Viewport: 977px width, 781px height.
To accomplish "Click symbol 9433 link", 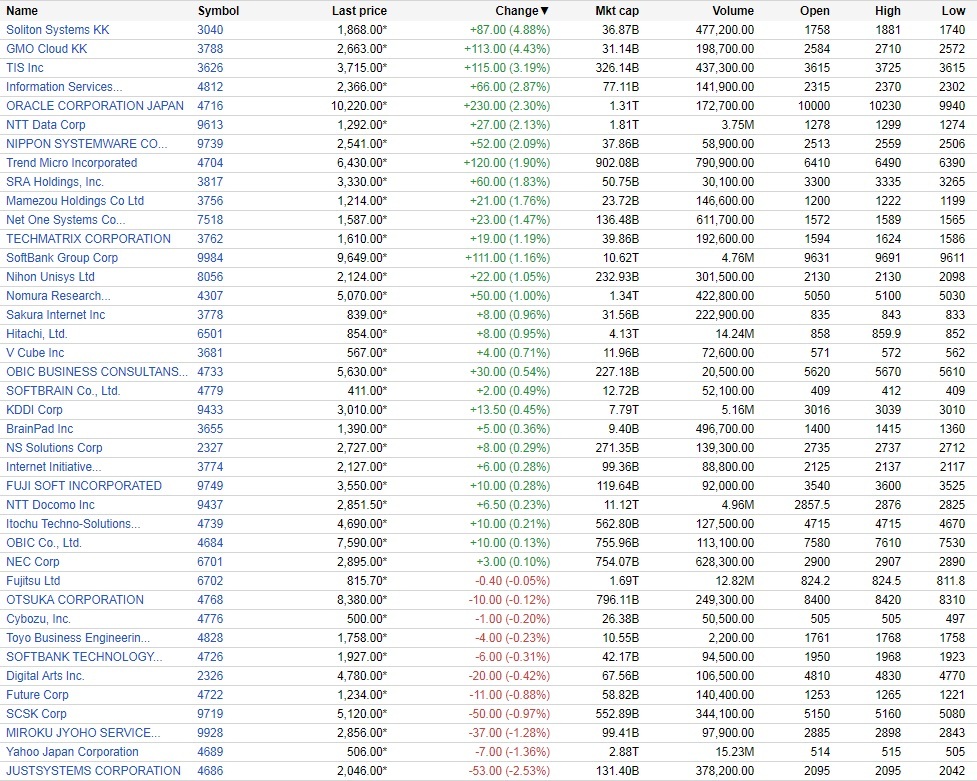I will click(x=210, y=410).
